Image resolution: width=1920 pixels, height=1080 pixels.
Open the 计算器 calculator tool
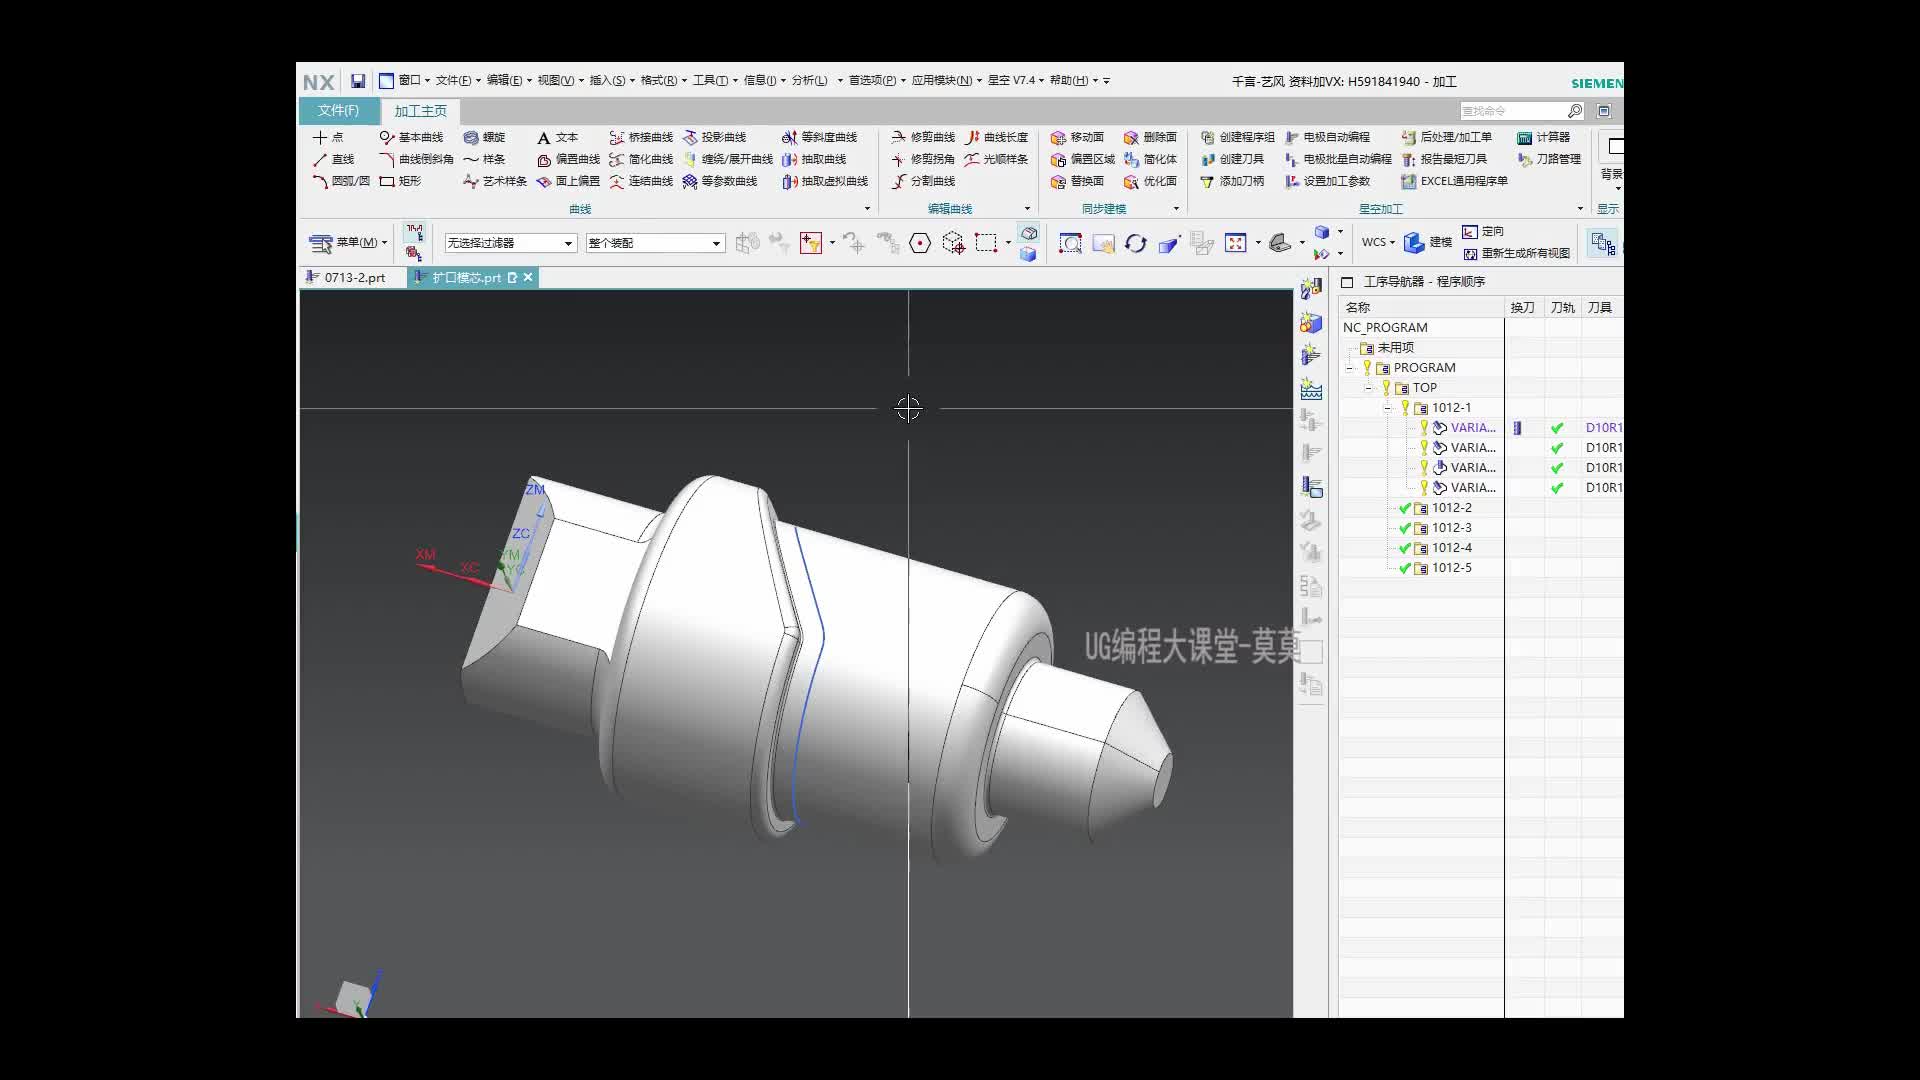1543,137
